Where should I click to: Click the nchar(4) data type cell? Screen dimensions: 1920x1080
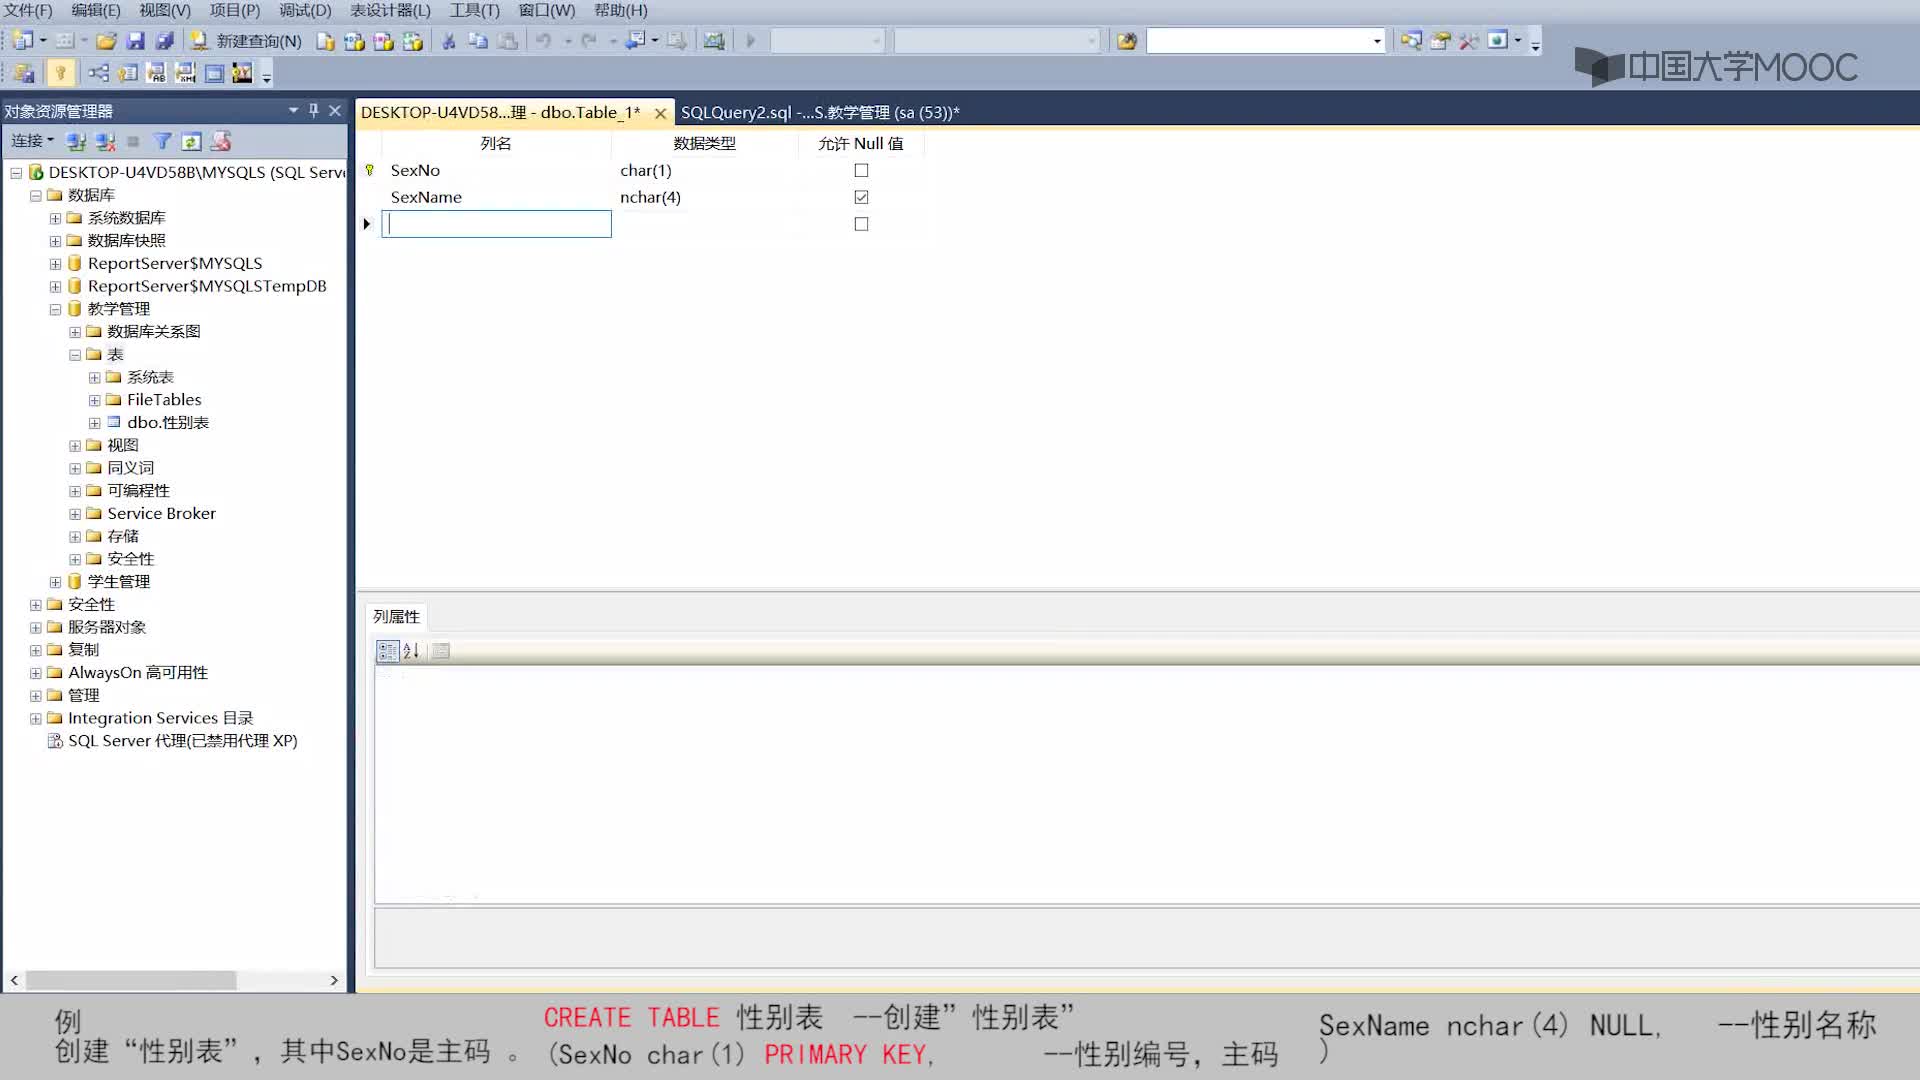point(705,197)
